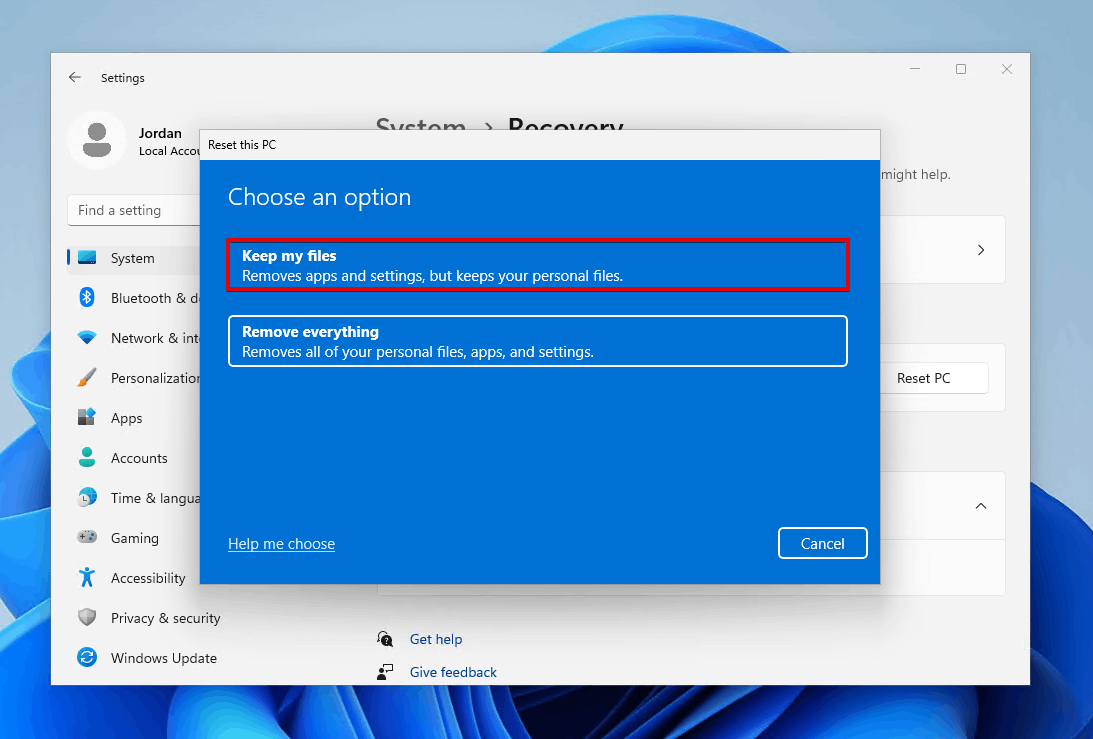Select the Apps icon in sidebar
This screenshot has width=1093, height=739.
tap(87, 418)
